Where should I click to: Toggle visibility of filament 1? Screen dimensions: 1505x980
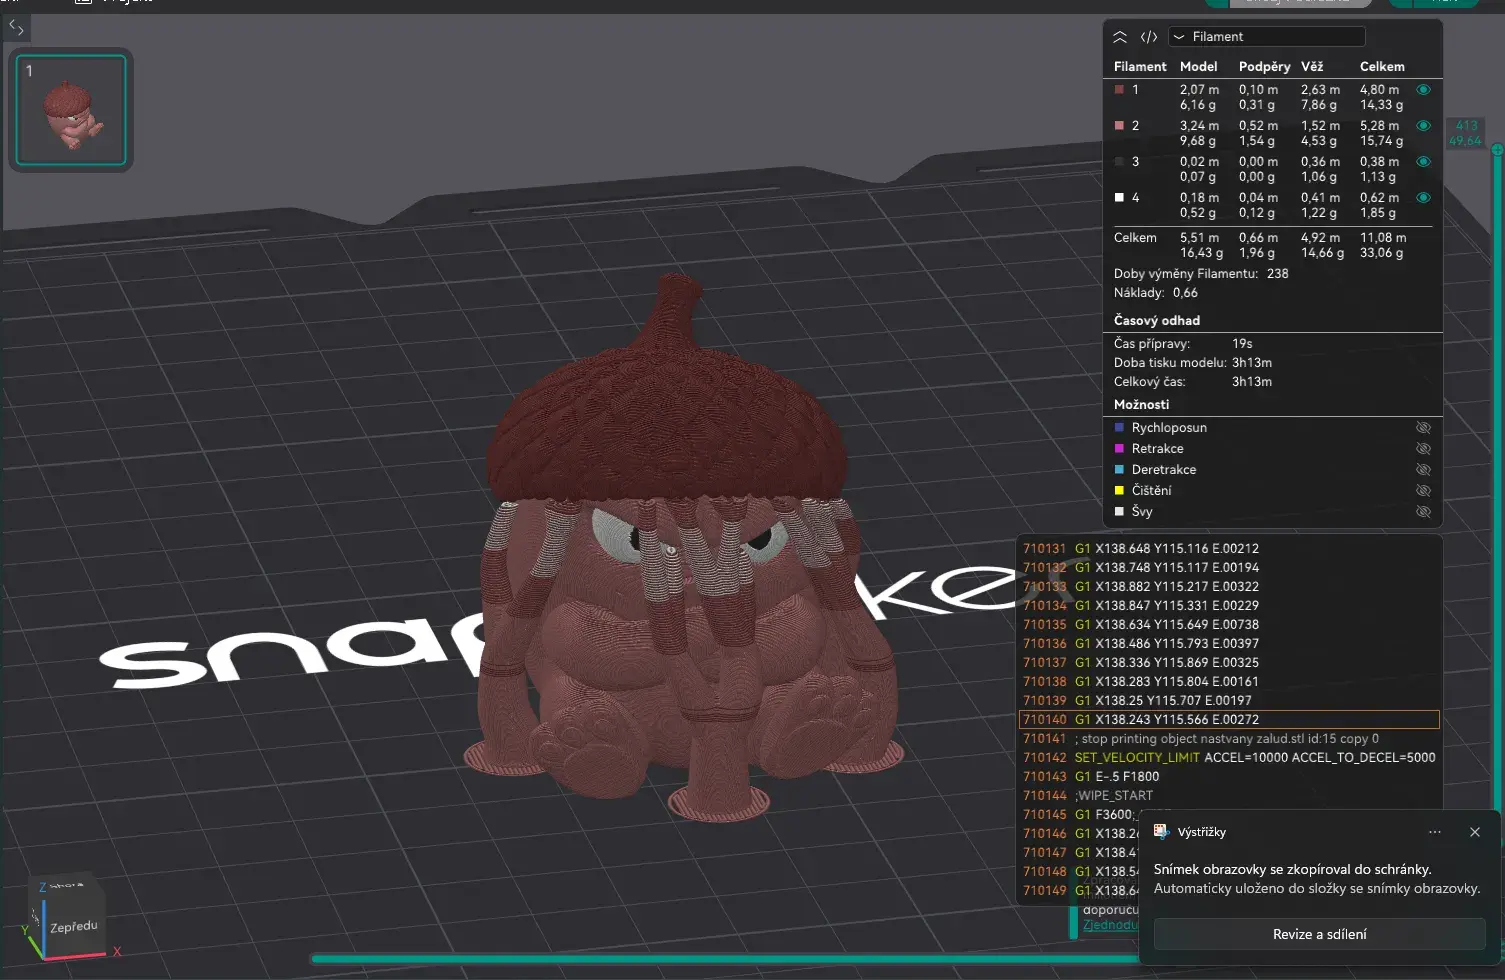tap(1423, 90)
